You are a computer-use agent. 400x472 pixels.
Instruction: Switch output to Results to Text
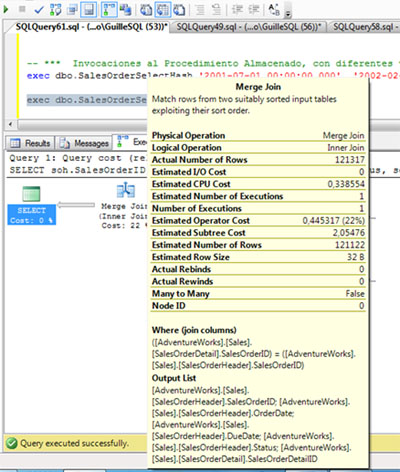point(146,10)
